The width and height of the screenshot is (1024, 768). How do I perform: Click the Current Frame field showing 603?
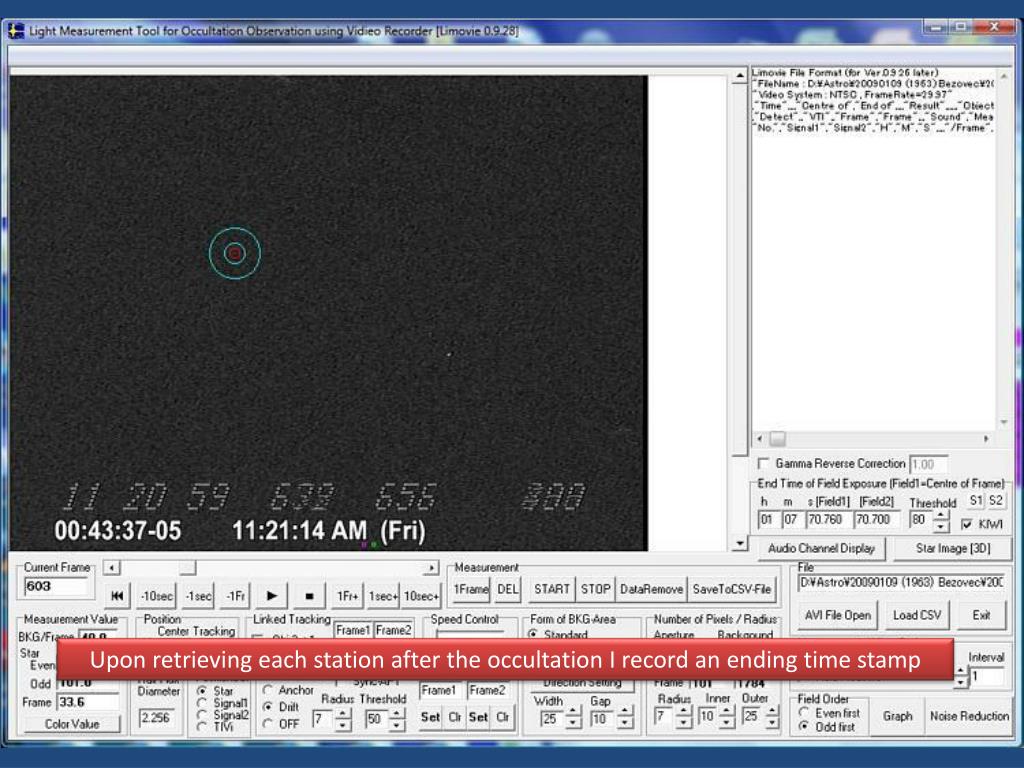(x=56, y=586)
